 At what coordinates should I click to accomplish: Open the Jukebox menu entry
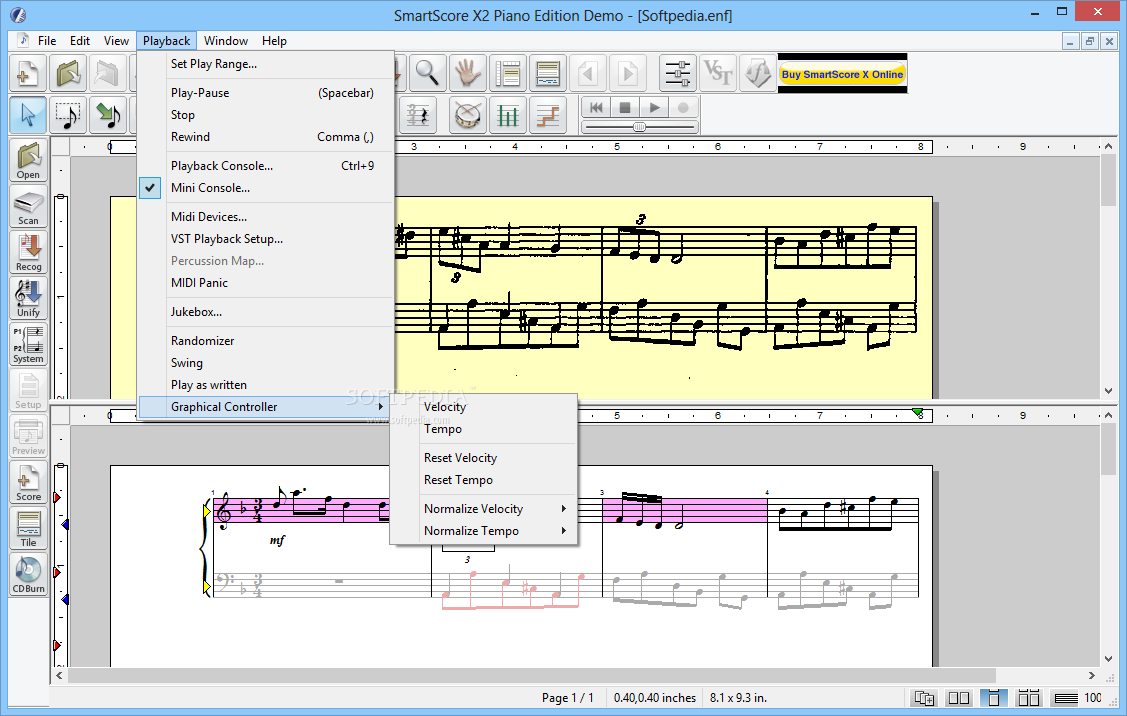coord(266,312)
